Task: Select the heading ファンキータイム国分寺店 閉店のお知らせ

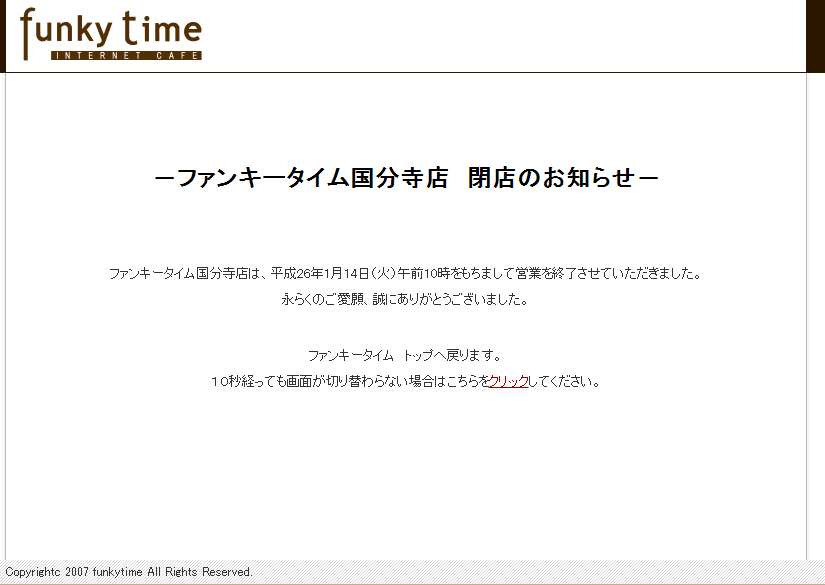Action: (406, 177)
